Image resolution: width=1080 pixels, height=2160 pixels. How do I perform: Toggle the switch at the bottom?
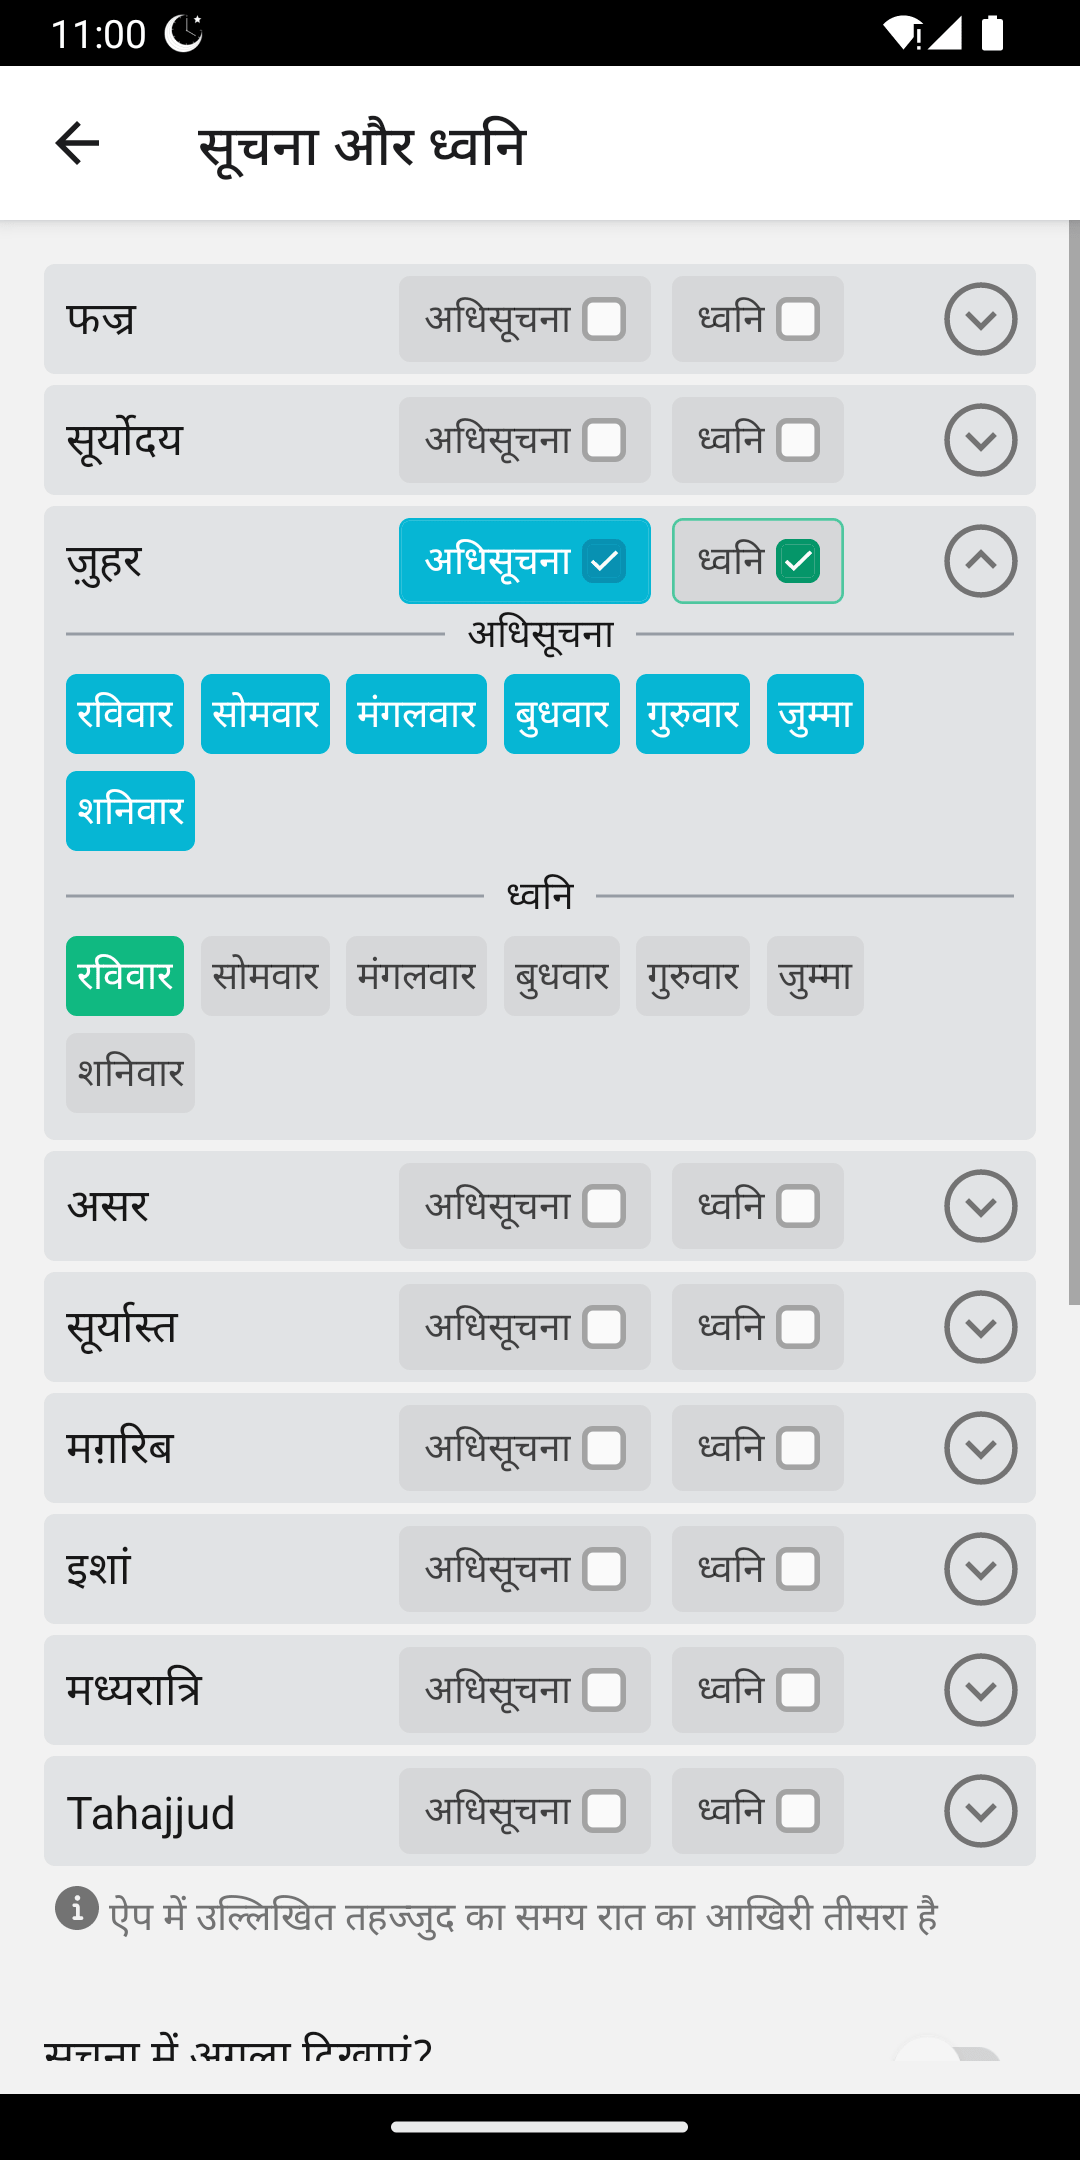pos(950,2052)
